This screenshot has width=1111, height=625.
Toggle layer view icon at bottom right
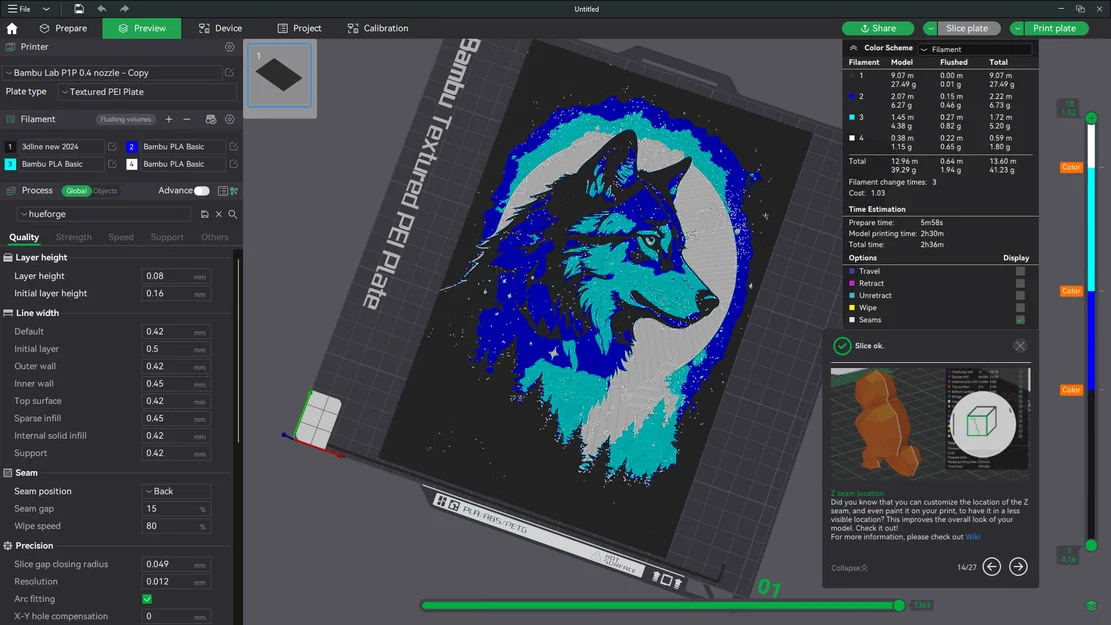1091,606
